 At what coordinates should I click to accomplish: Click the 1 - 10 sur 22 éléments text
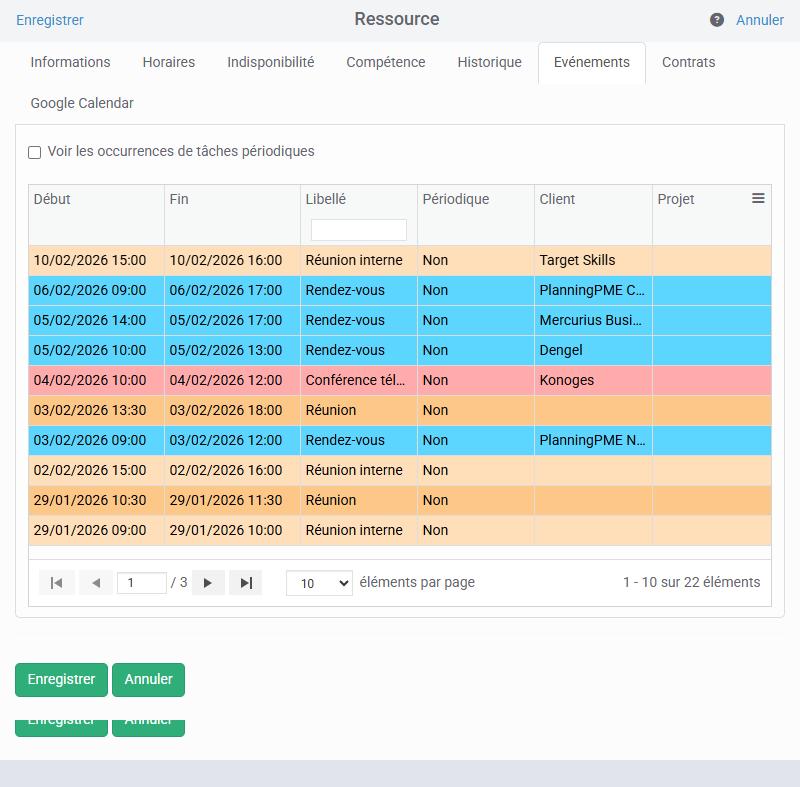tap(691, 582)
